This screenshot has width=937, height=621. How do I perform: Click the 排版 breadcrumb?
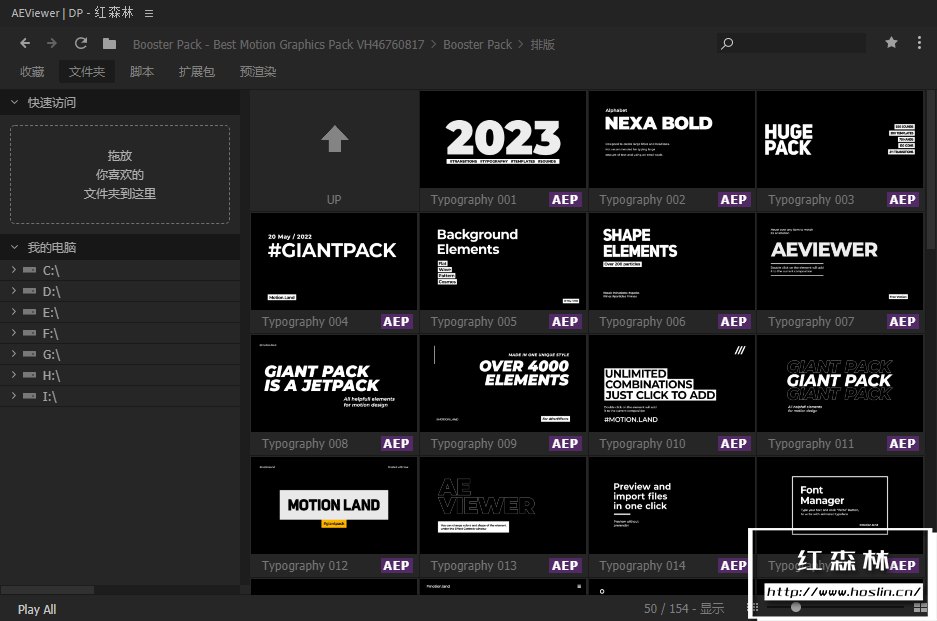(543, 44)
